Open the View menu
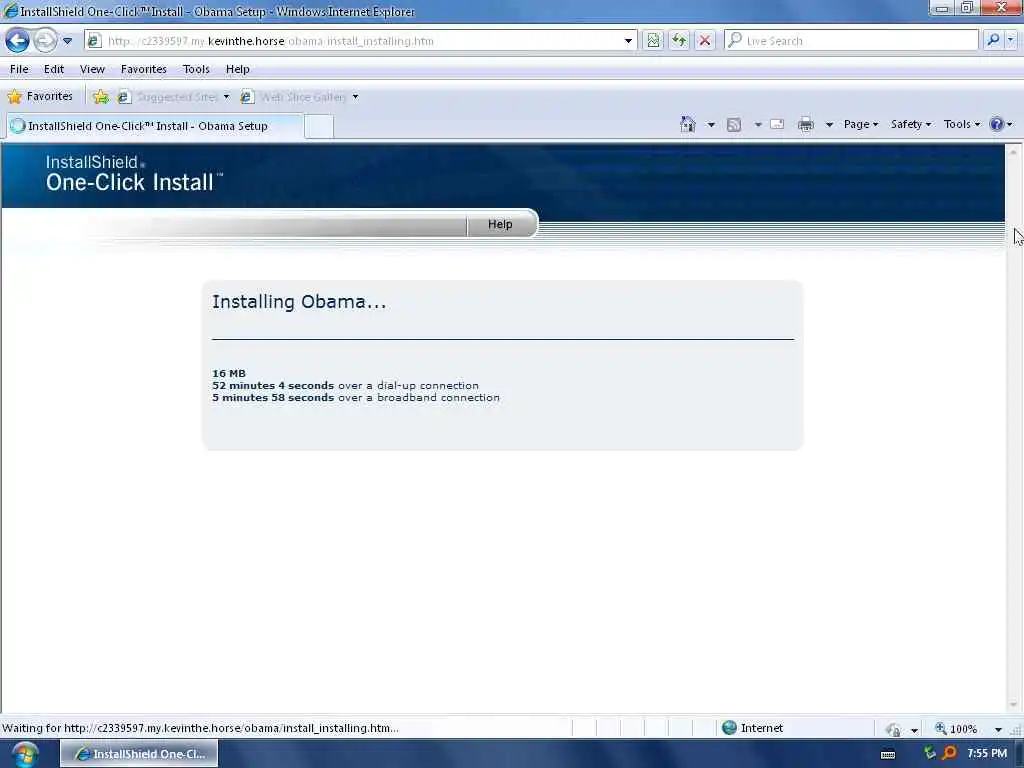 92,69
